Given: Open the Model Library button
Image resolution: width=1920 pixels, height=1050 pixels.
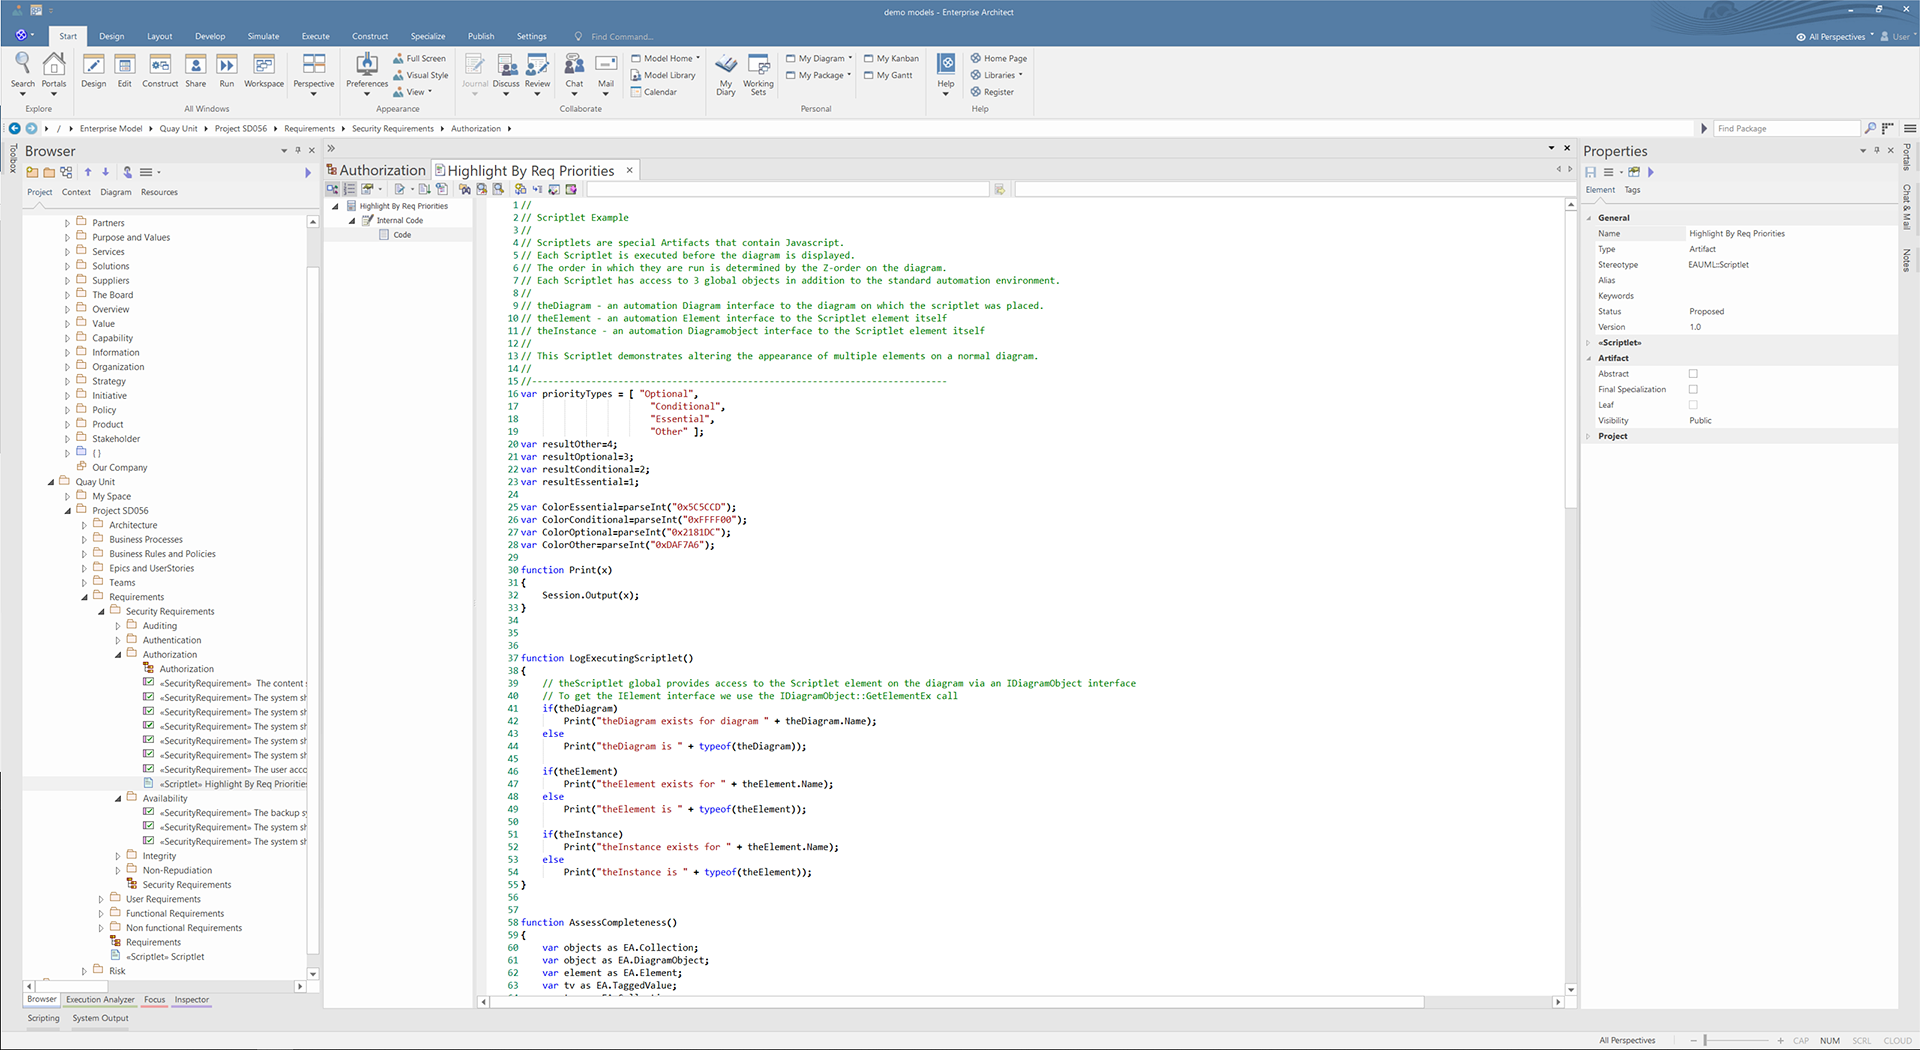Looking at the screenshot, I should (668, 75).
